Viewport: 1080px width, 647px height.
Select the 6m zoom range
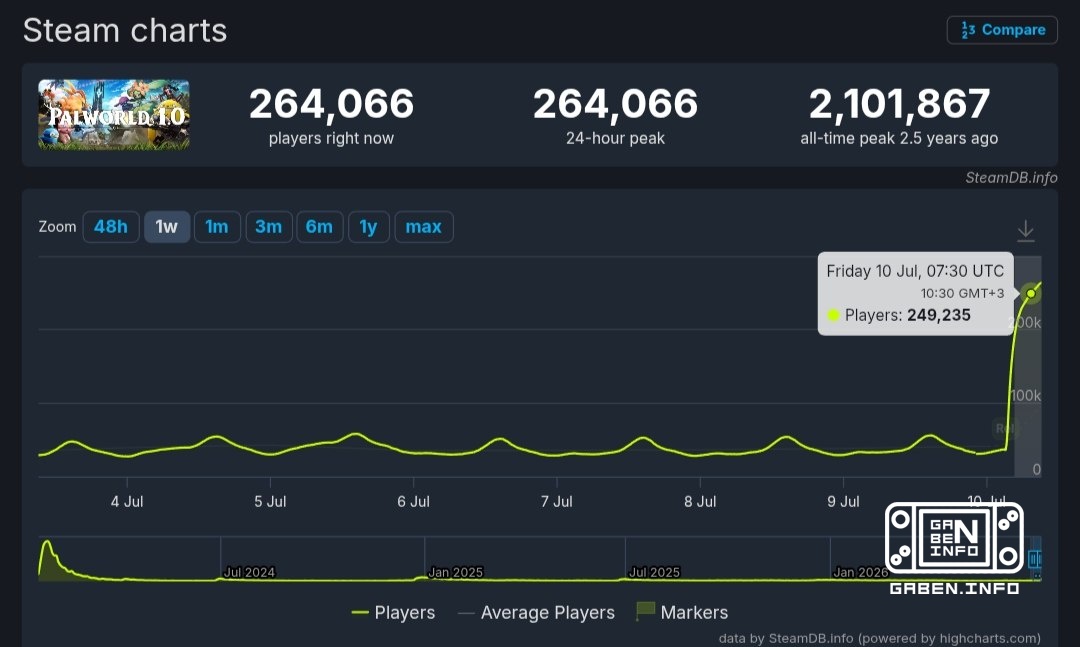pos(320,227)
